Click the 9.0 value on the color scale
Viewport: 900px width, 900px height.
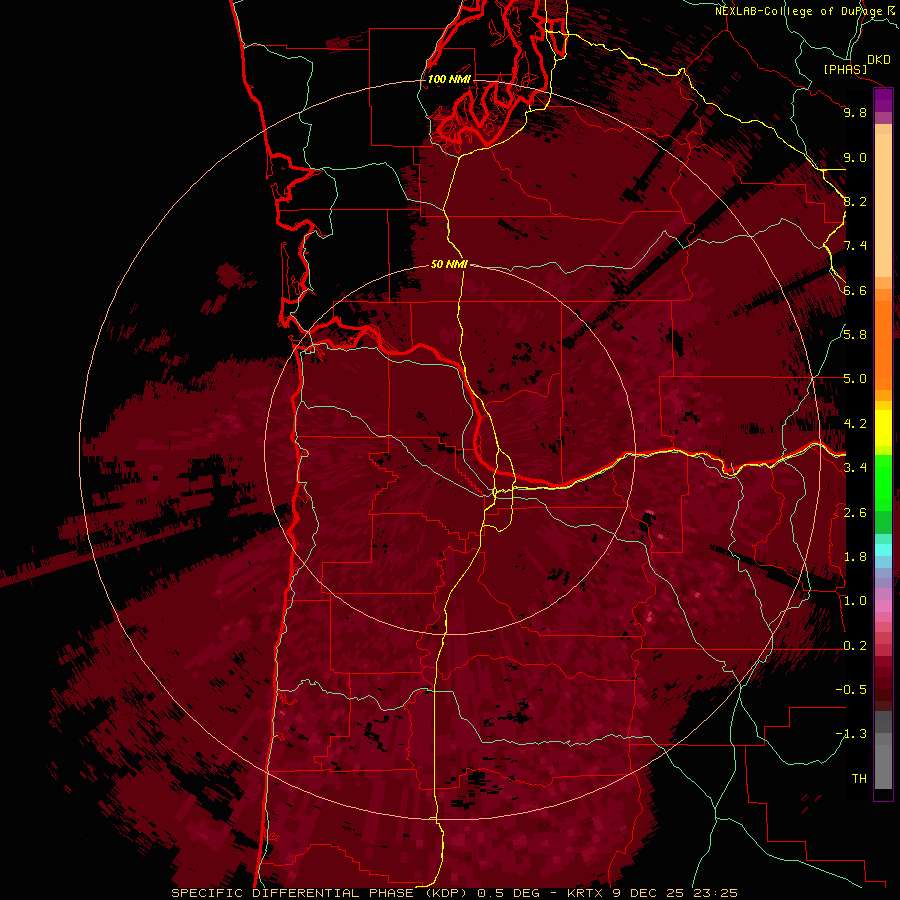[855, 158]
